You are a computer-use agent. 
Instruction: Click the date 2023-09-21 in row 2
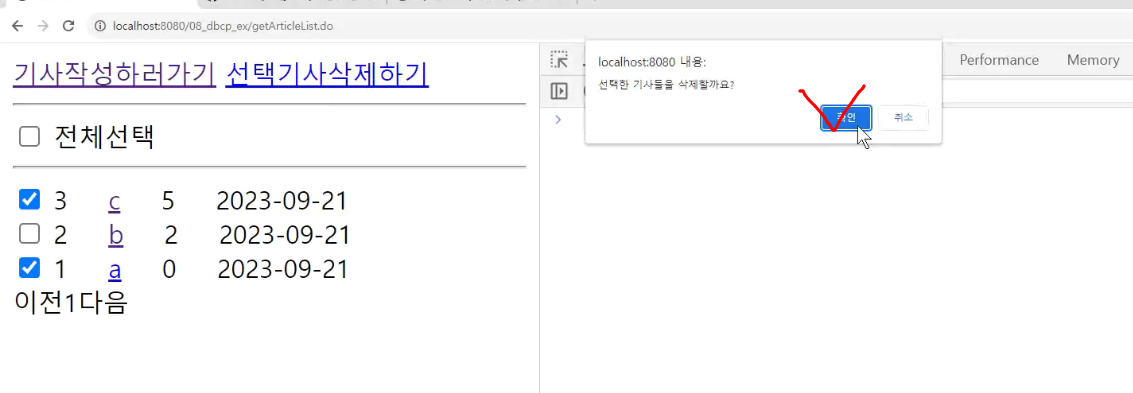285,234
